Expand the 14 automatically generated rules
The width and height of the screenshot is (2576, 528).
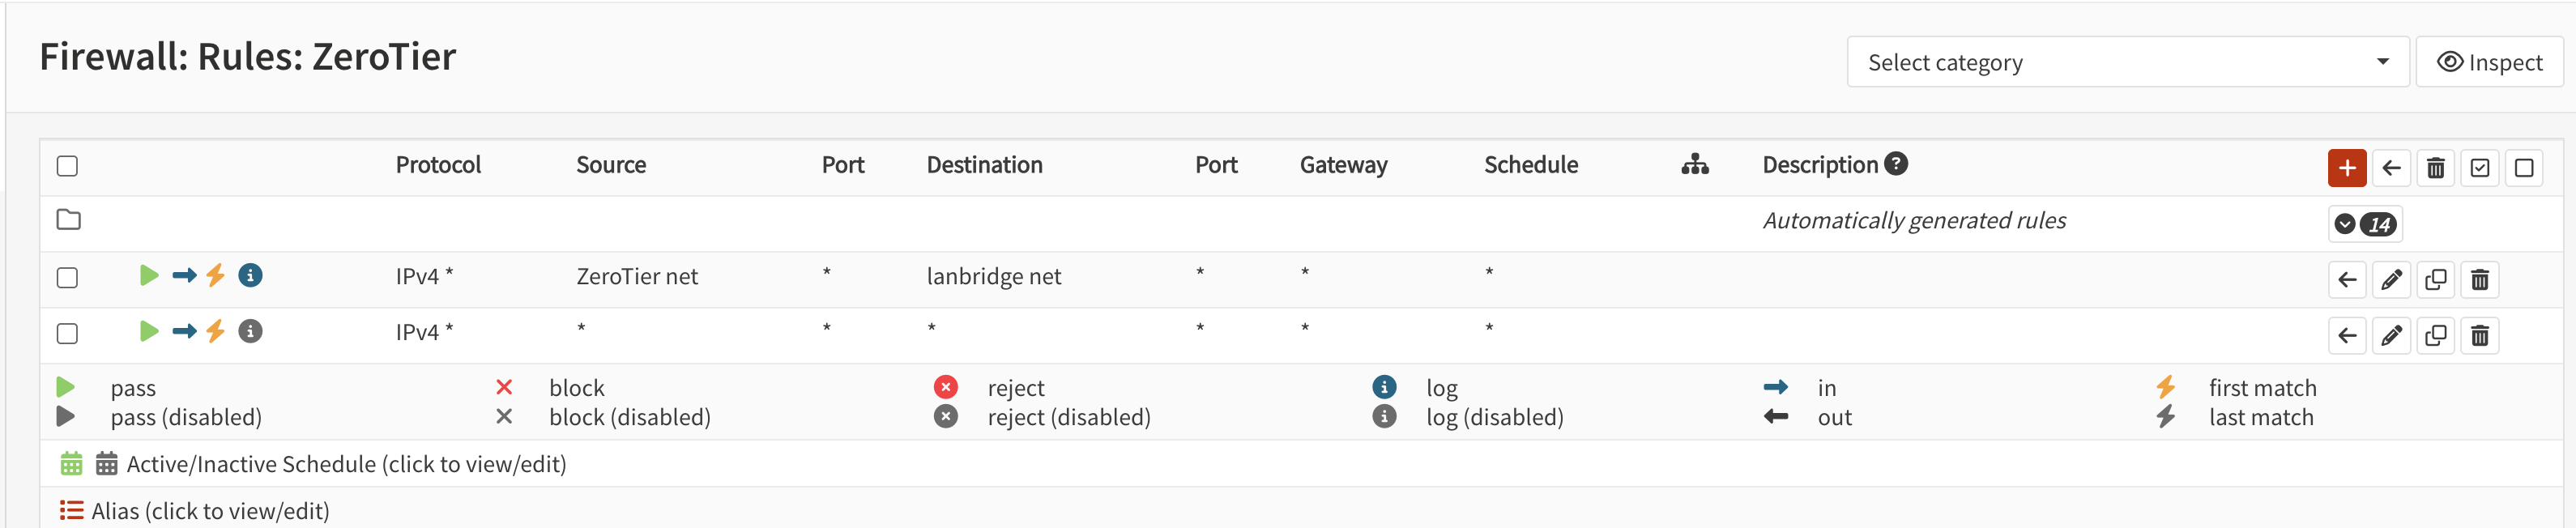(x=2364, y=224)
